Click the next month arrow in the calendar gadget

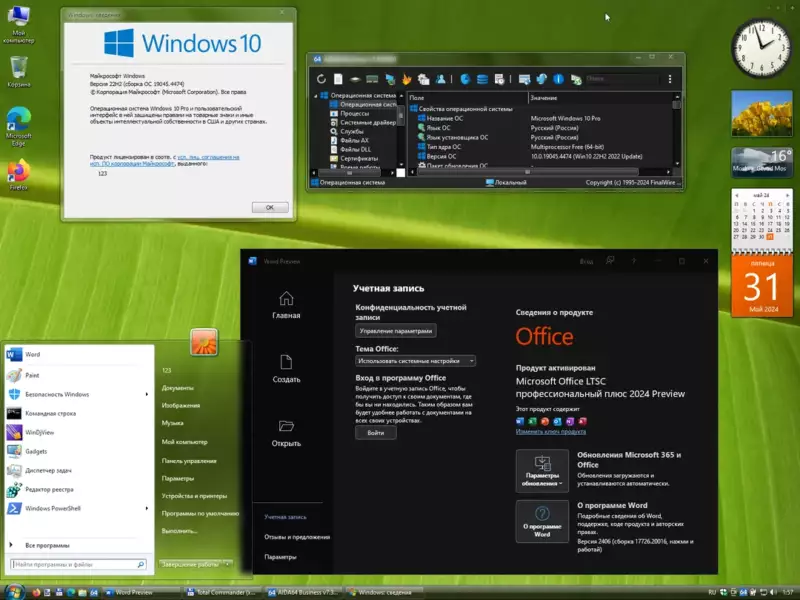787,195
